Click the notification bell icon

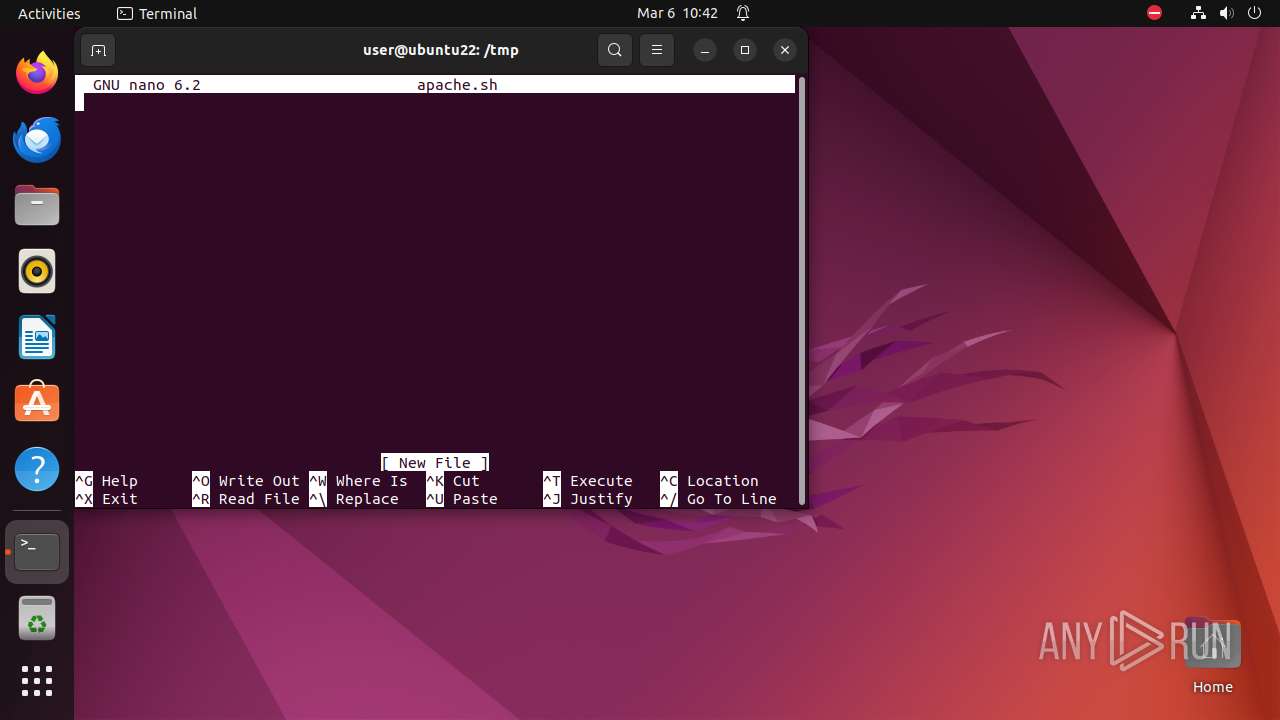point(743,13)
